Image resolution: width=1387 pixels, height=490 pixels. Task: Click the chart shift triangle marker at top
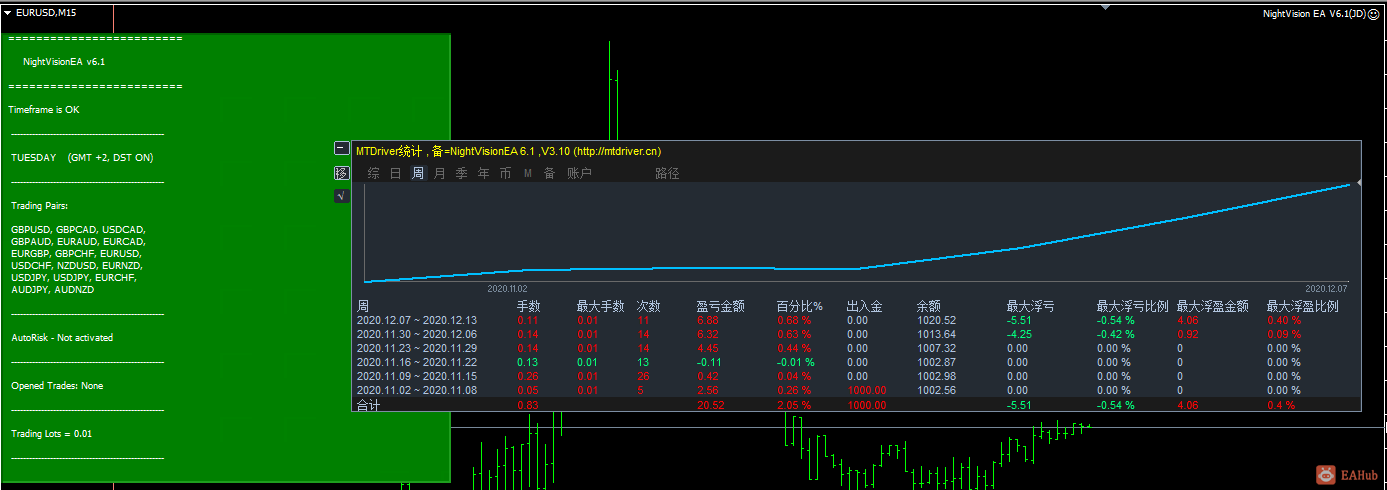[1105, 7]
